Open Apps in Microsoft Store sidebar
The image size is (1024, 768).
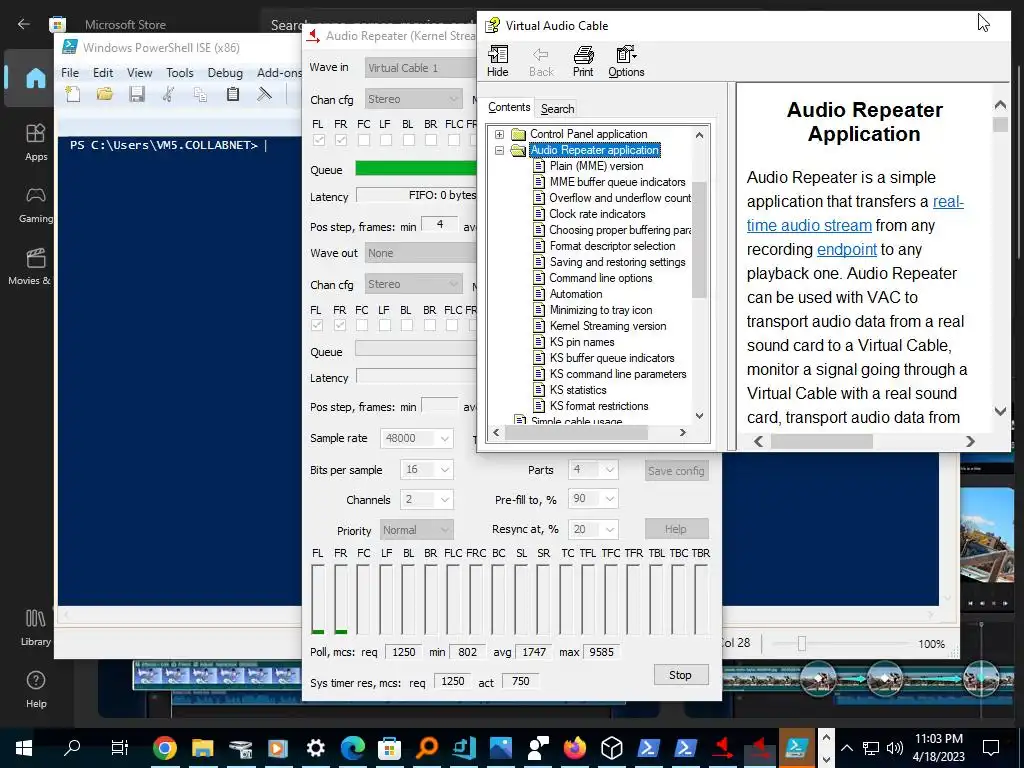coord(36,142)
